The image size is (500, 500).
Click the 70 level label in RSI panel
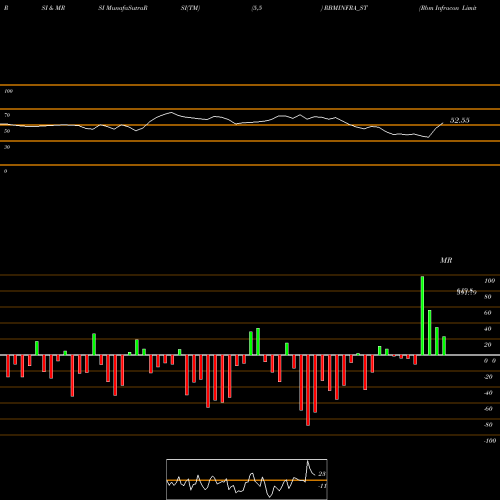tap(7, 115)
